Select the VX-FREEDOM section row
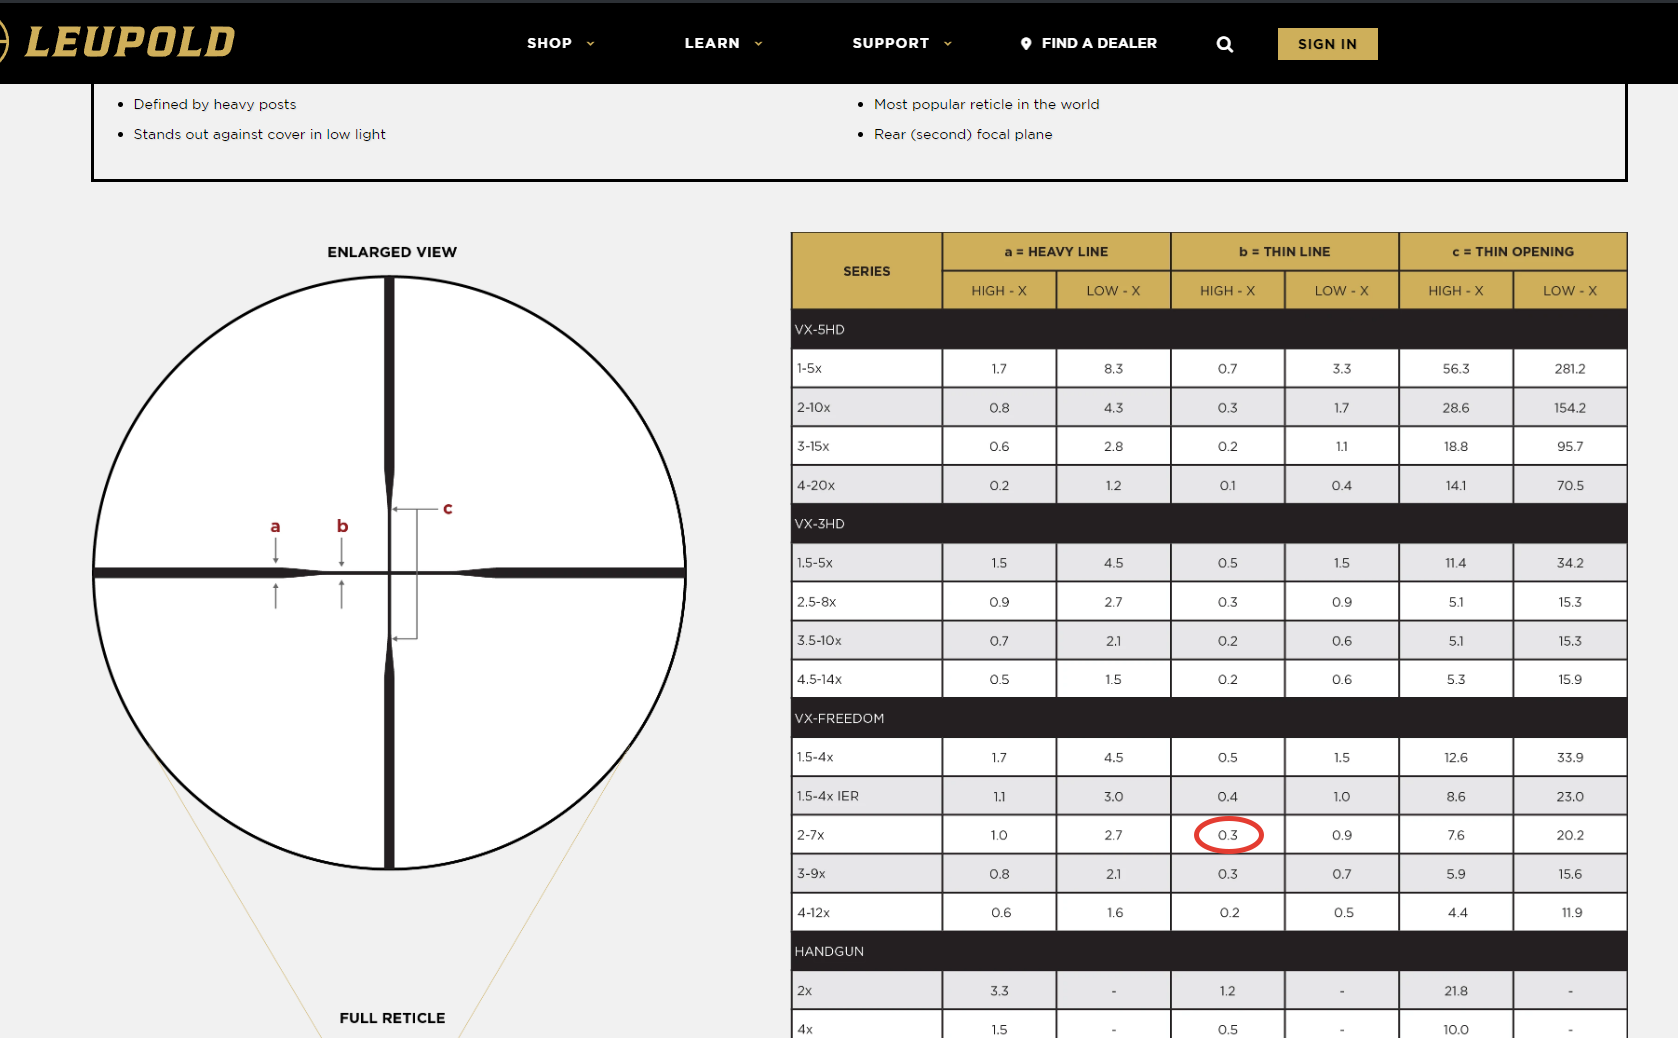This screenshot has width=1678, height=1038. click(1209, 718)
